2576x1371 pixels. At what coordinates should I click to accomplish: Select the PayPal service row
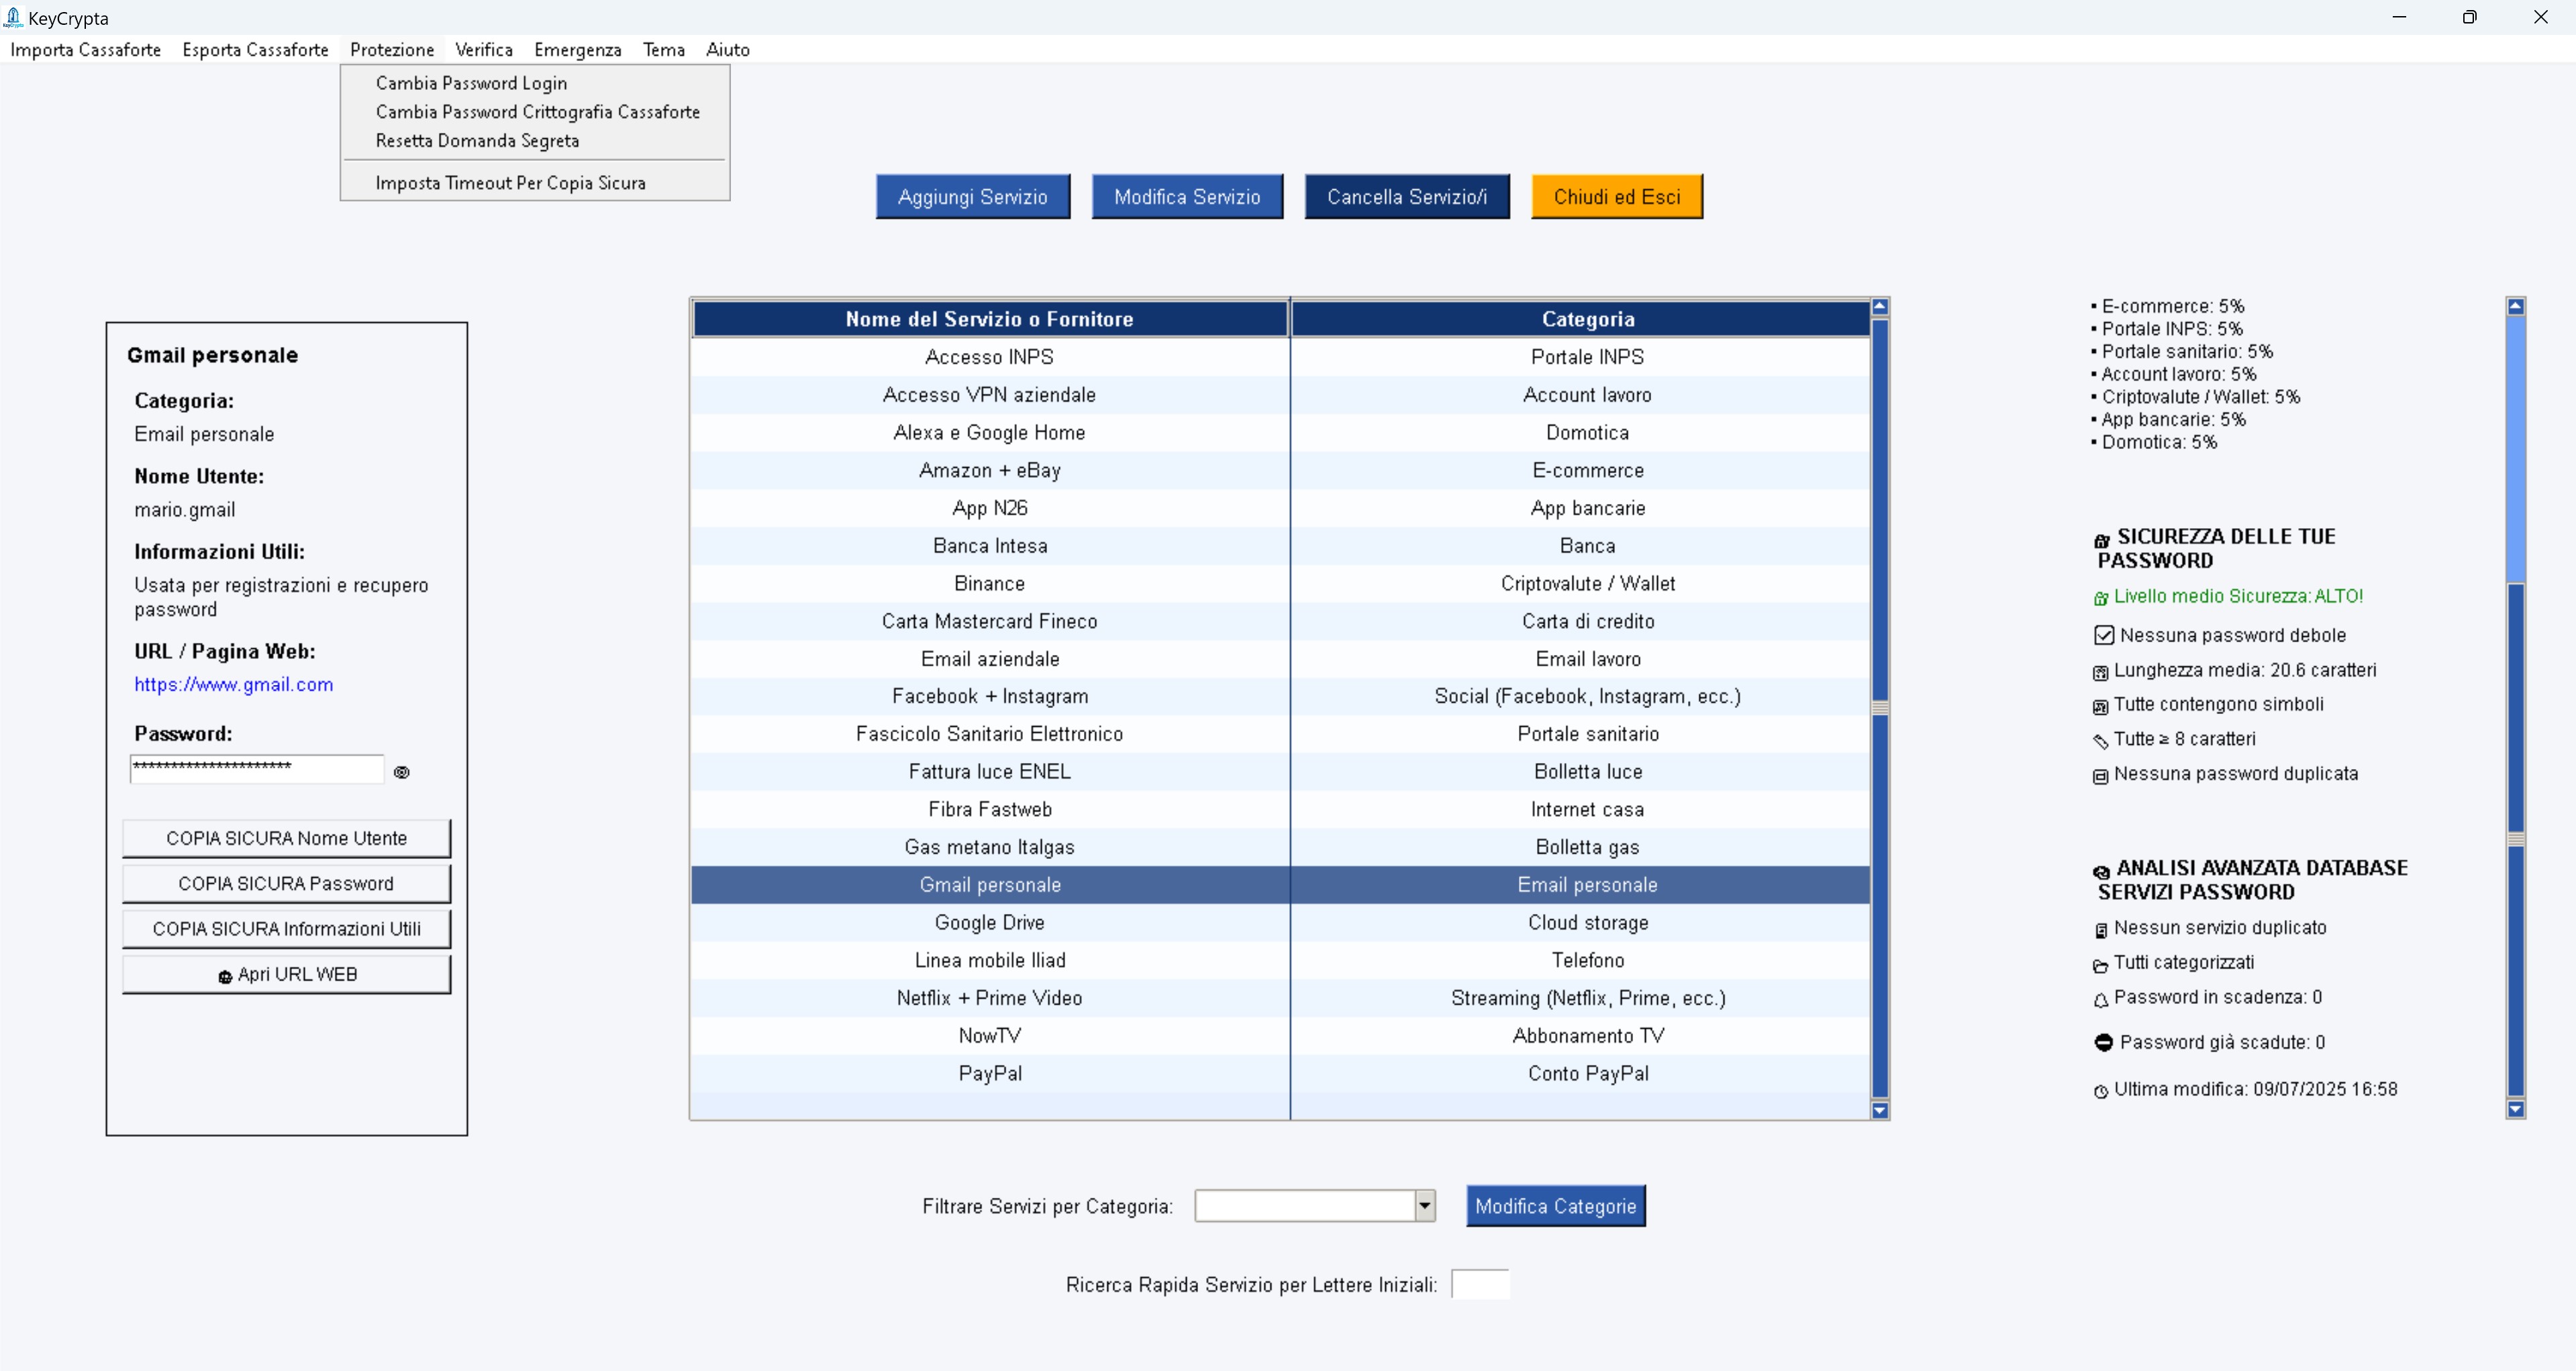coord(1280,1074)
